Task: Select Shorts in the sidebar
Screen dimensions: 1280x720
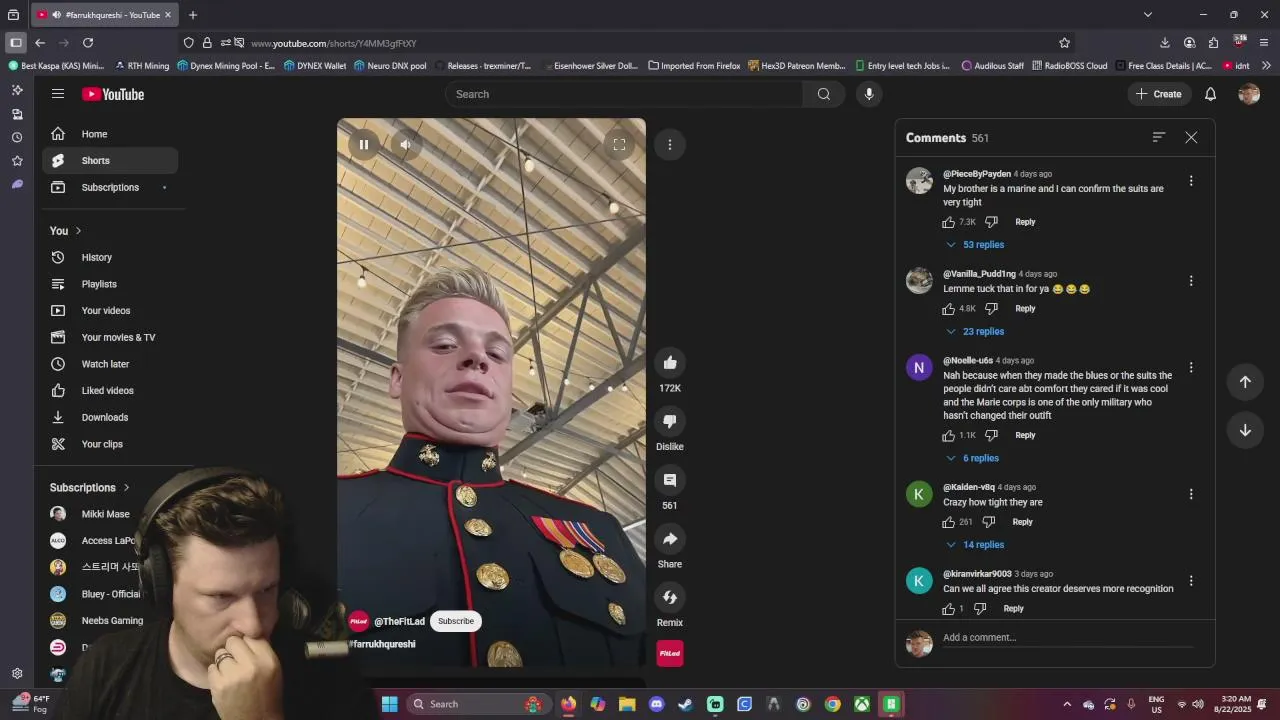Action: tap(110, 161)
